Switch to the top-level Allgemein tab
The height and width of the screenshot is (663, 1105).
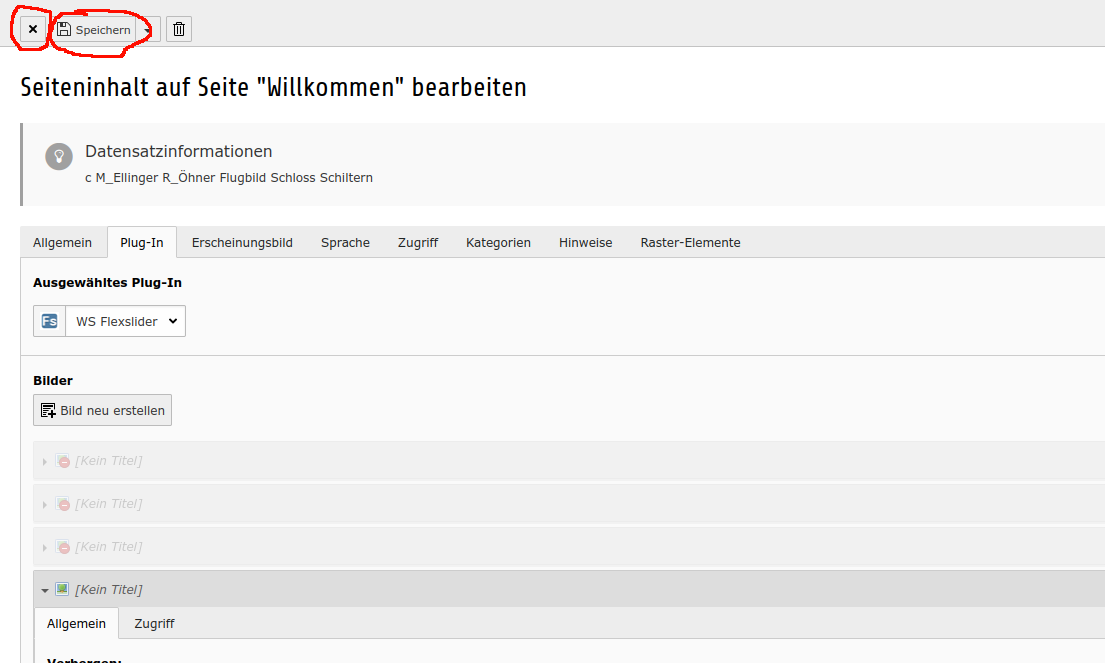click(x=62, y=242)
